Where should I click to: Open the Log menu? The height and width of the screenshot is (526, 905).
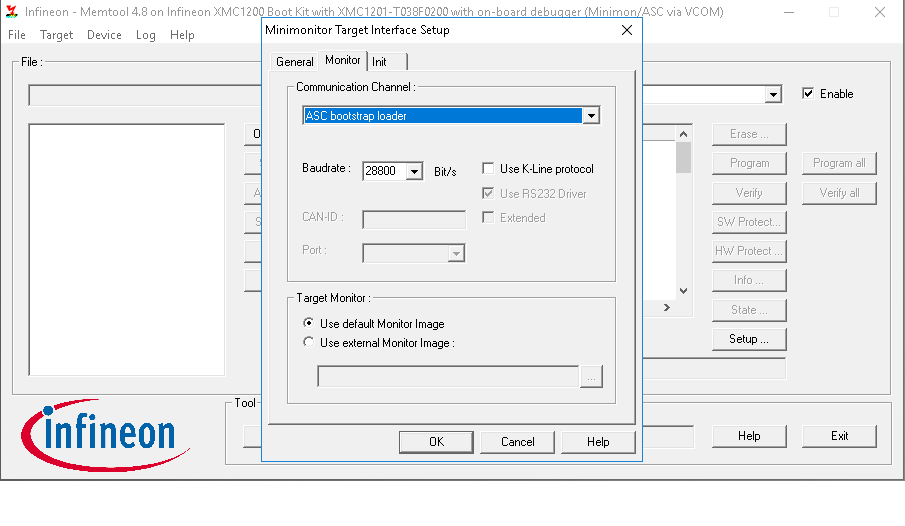pos(145,35)
